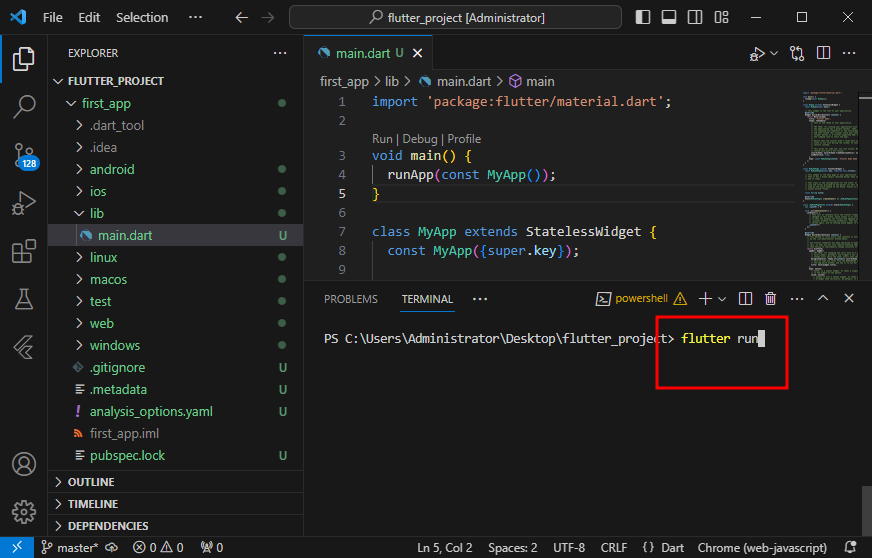Image resolution: width=872 pixels, height=558 pixels.
Task: Open the Edit menu
Action: [x=89, y=18]
